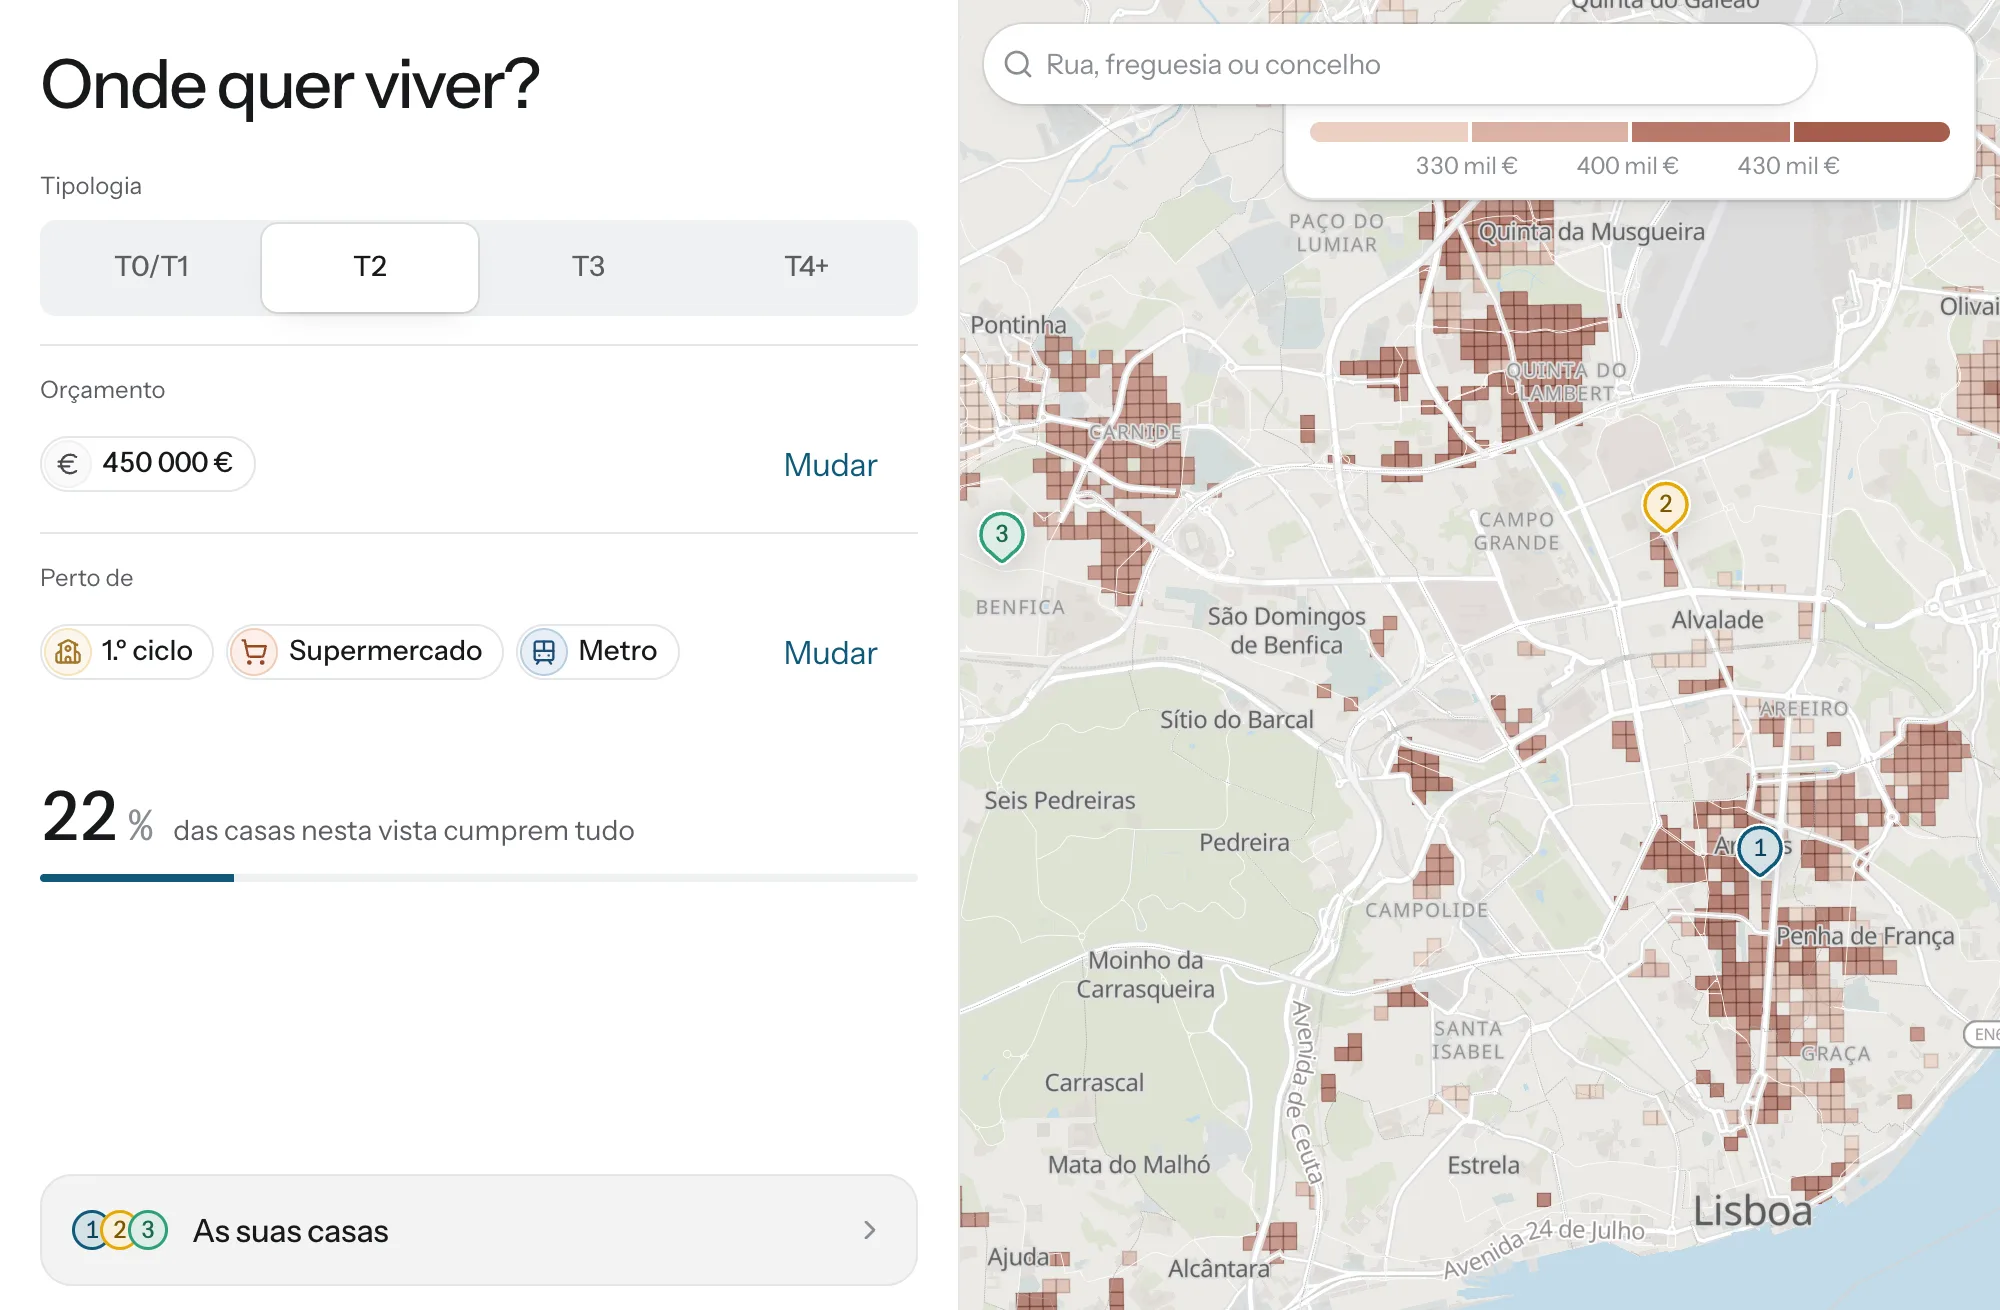Image resolution: width=2000 pixels, height=1310 pixels.
Task: Click the Penha de França map label
Action: [1865, 937]
